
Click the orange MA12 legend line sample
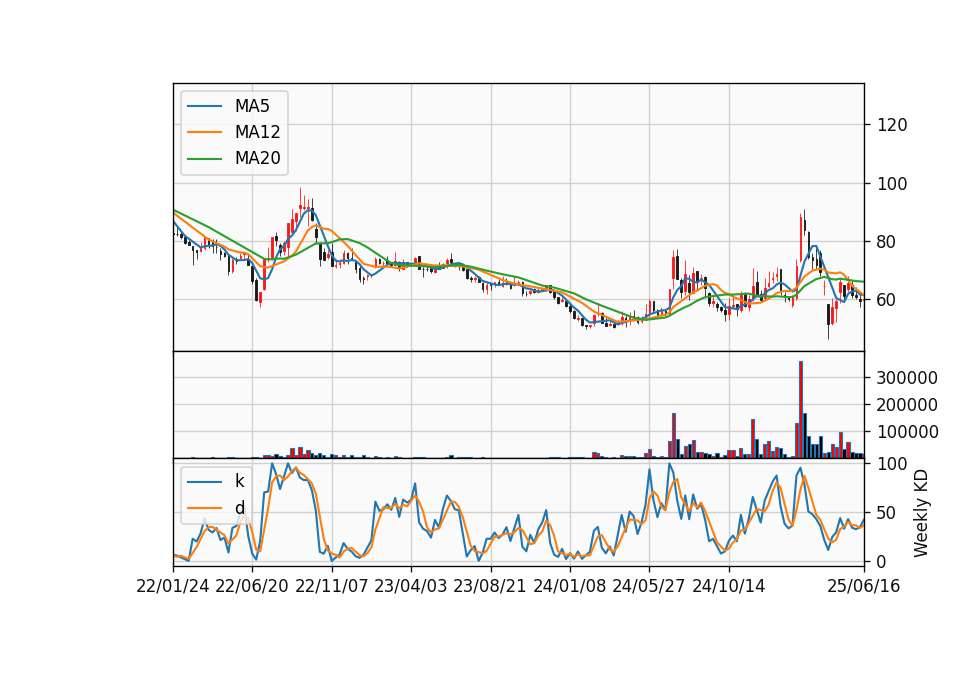click(204, 132)
